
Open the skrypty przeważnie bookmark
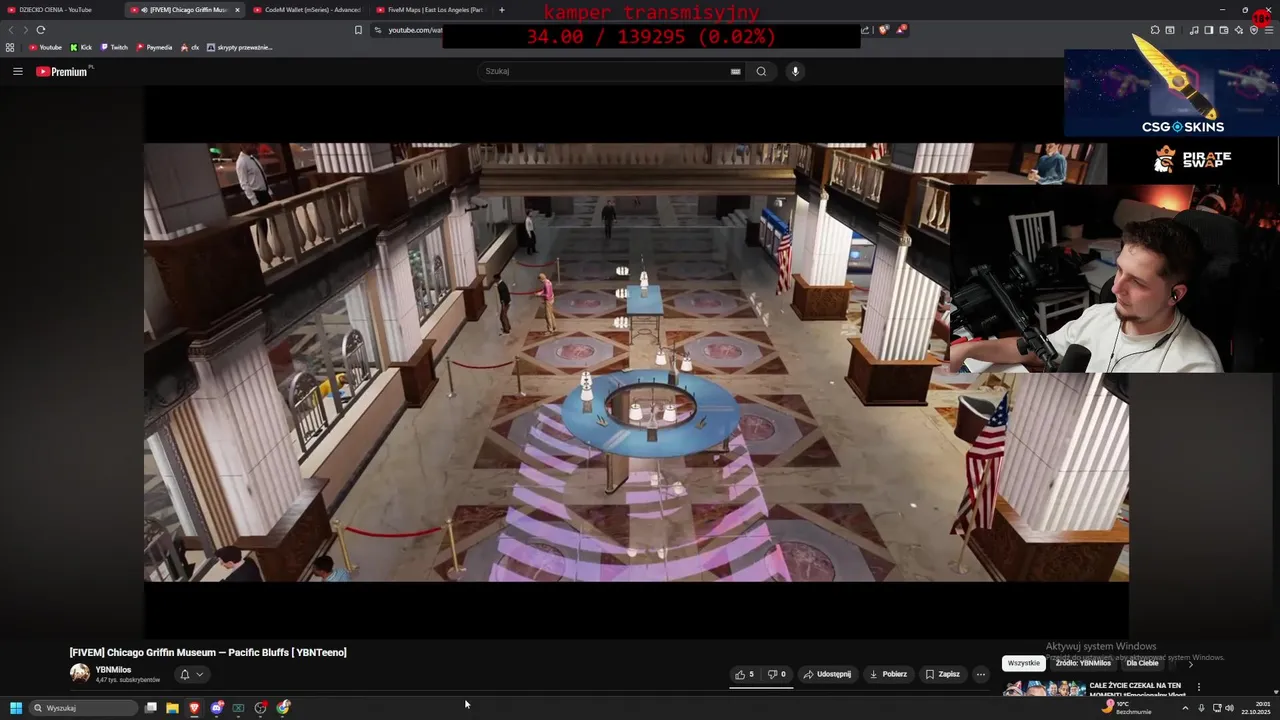pyautogui.click(x=239, y=47)
